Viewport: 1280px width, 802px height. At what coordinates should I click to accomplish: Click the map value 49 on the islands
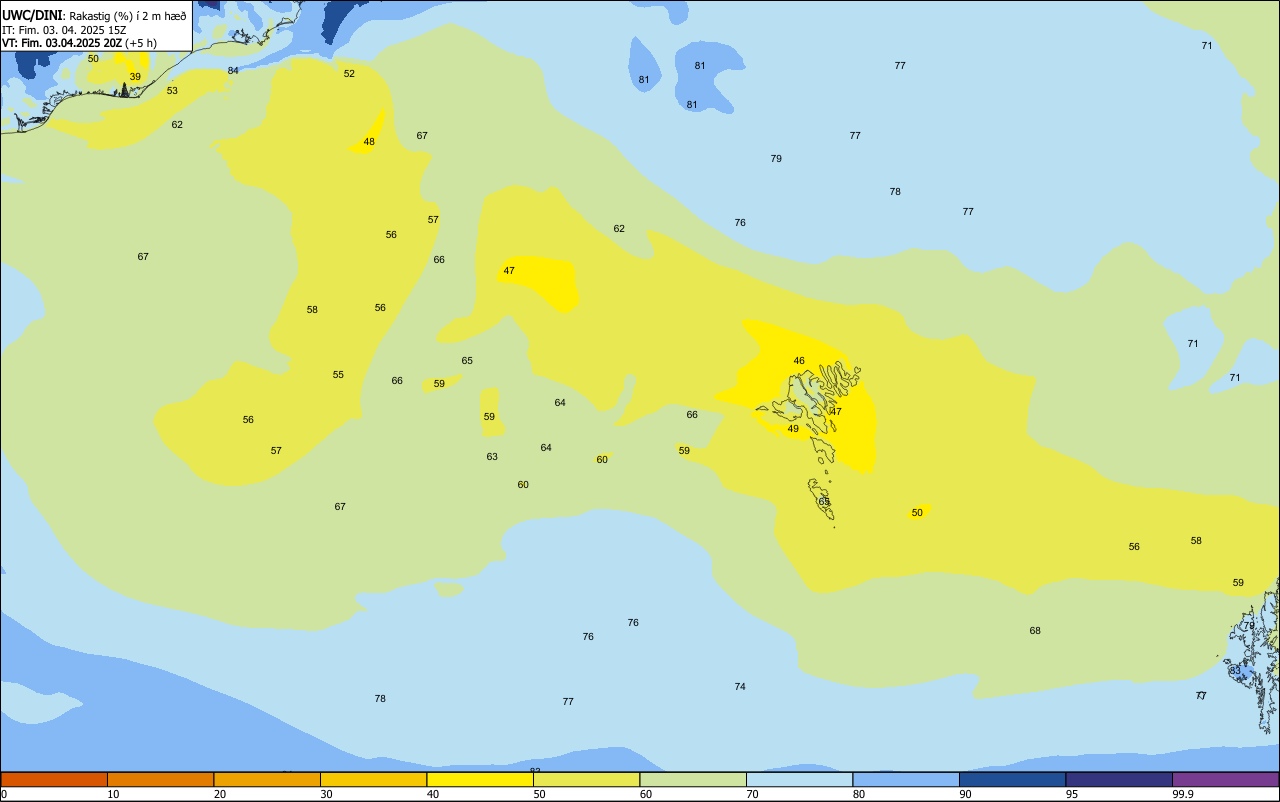point(793,429)
